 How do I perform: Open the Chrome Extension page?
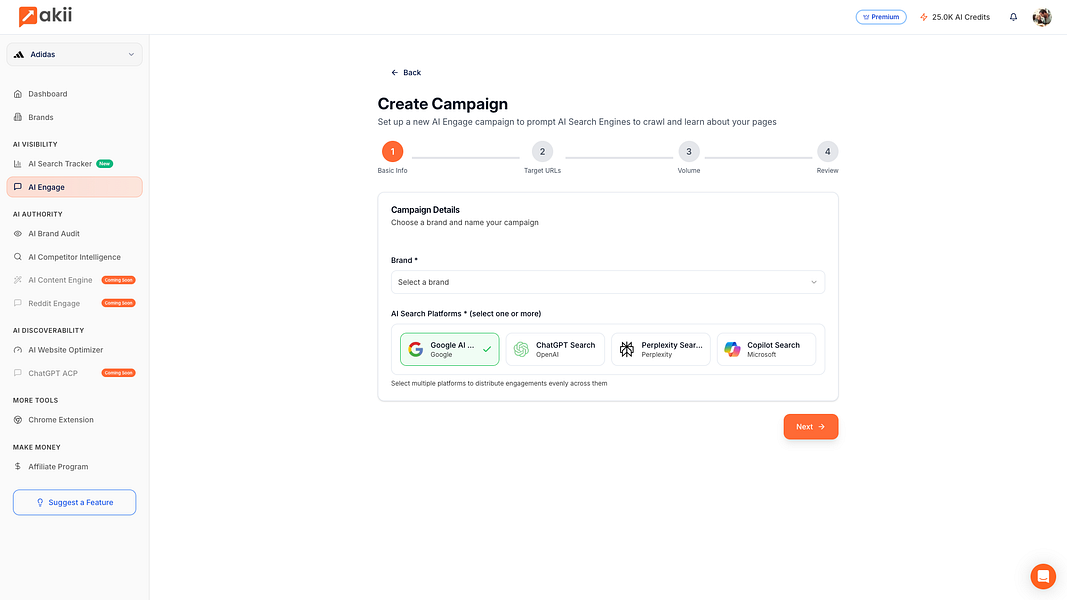[x=59, y=419]
